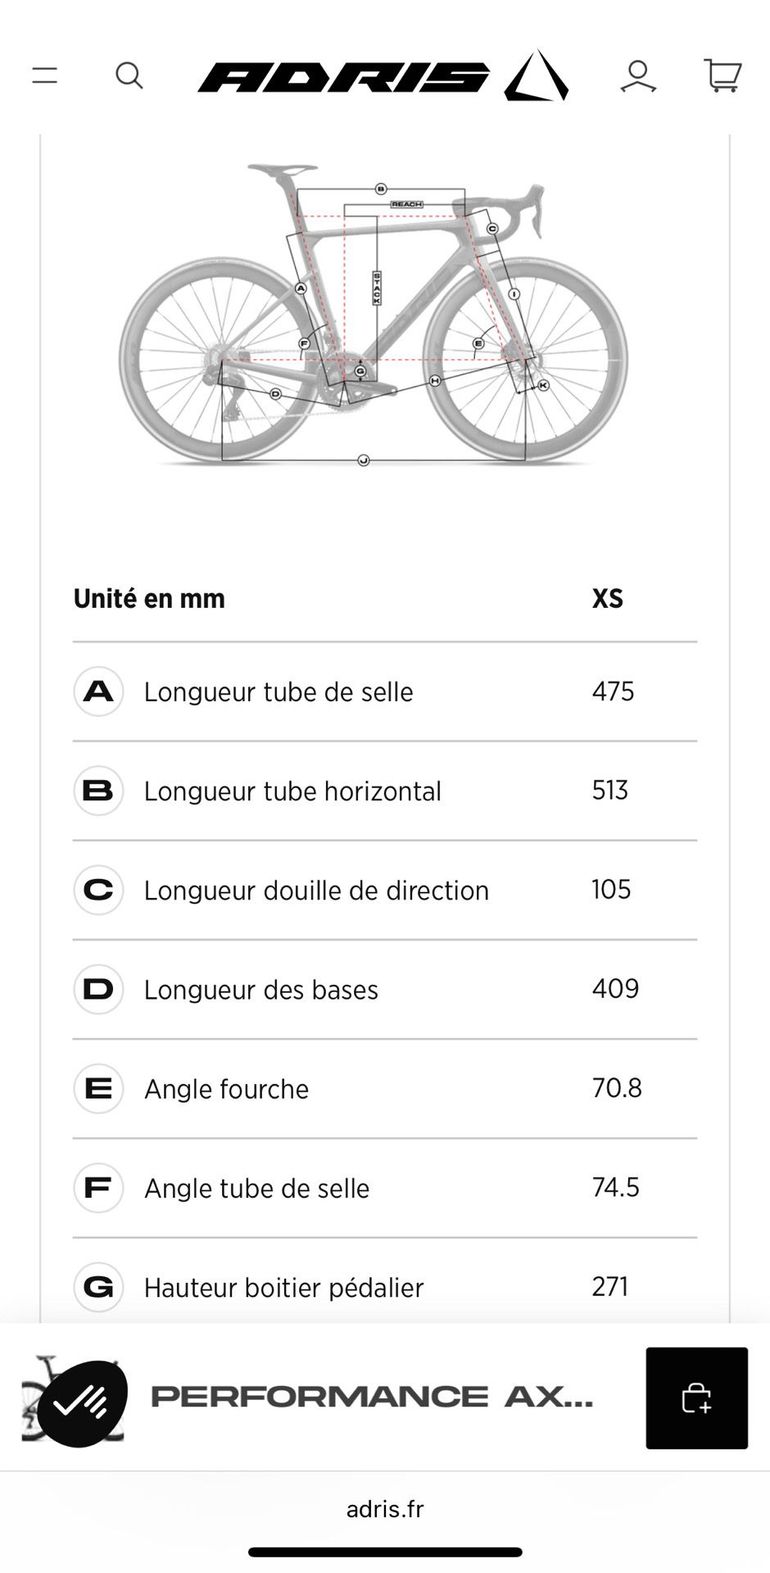Click the letter E badge icon

98,1088
